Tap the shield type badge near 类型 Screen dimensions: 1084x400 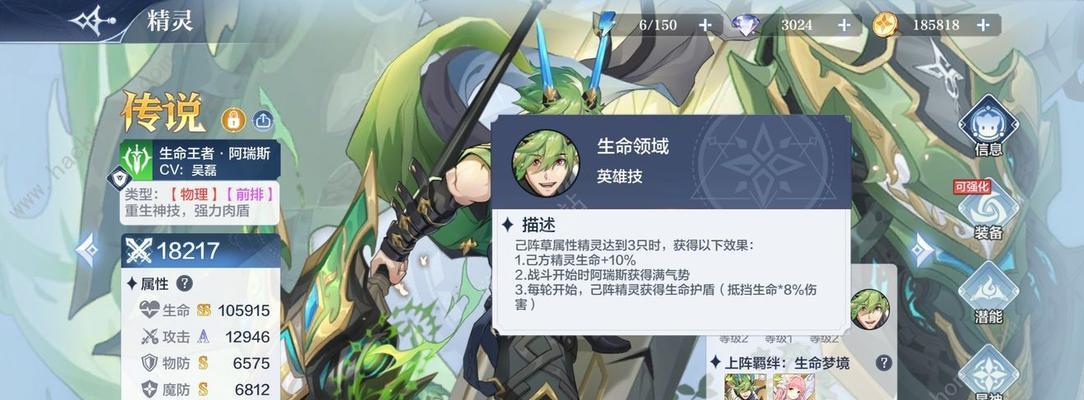[x=119, y=179]
